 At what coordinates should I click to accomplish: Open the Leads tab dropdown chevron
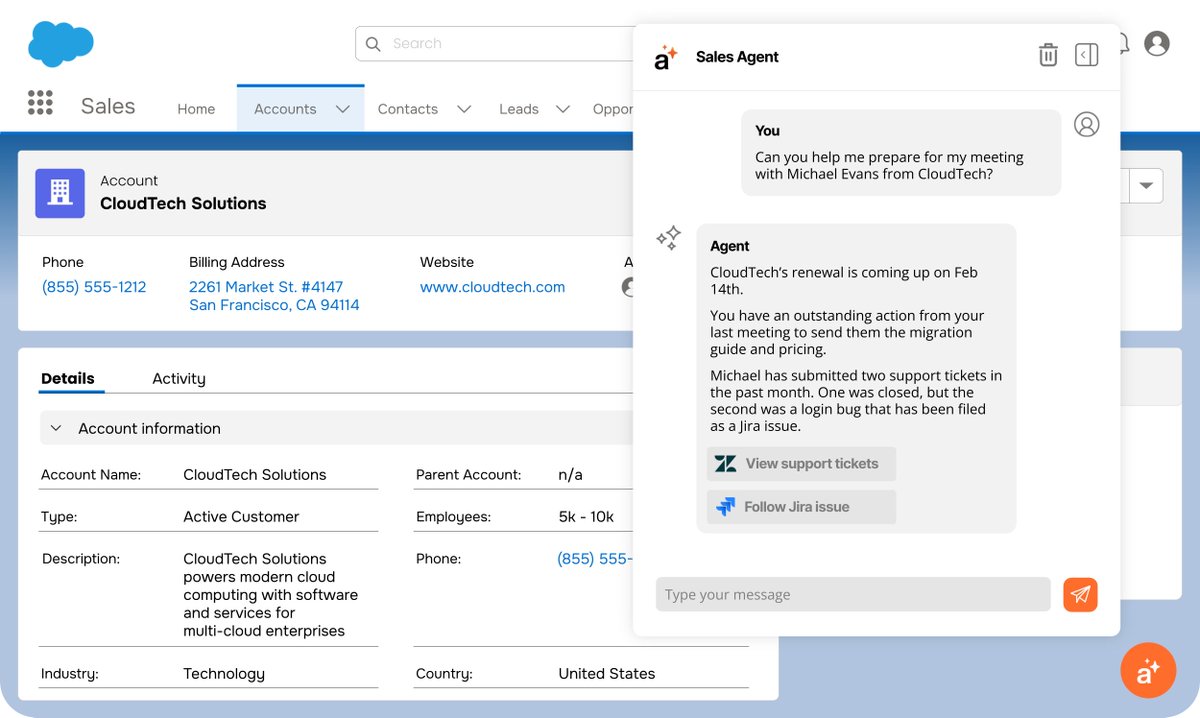(563, 109)
